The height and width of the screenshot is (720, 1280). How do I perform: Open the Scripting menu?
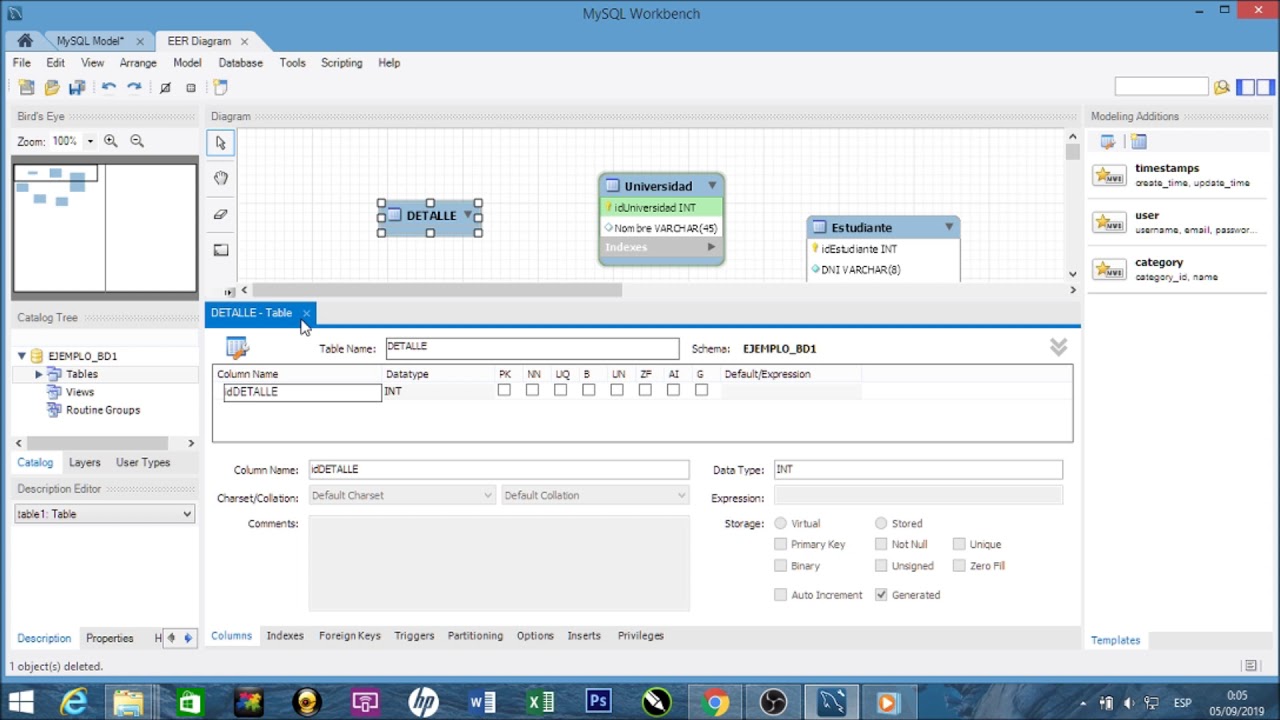[x=342, y=63]
